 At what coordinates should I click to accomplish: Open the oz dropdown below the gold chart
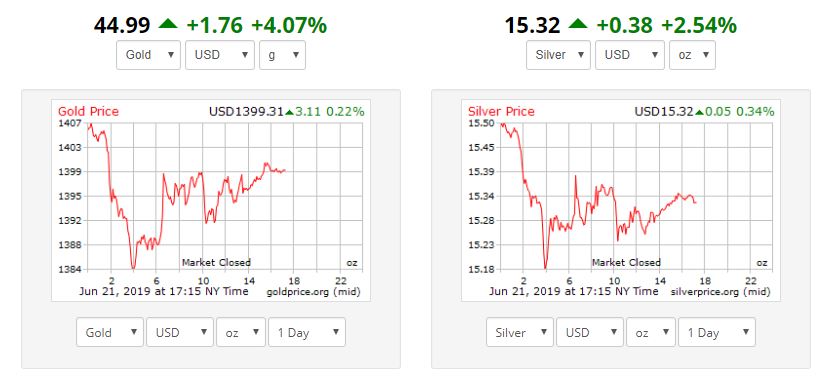coord(241,332)
